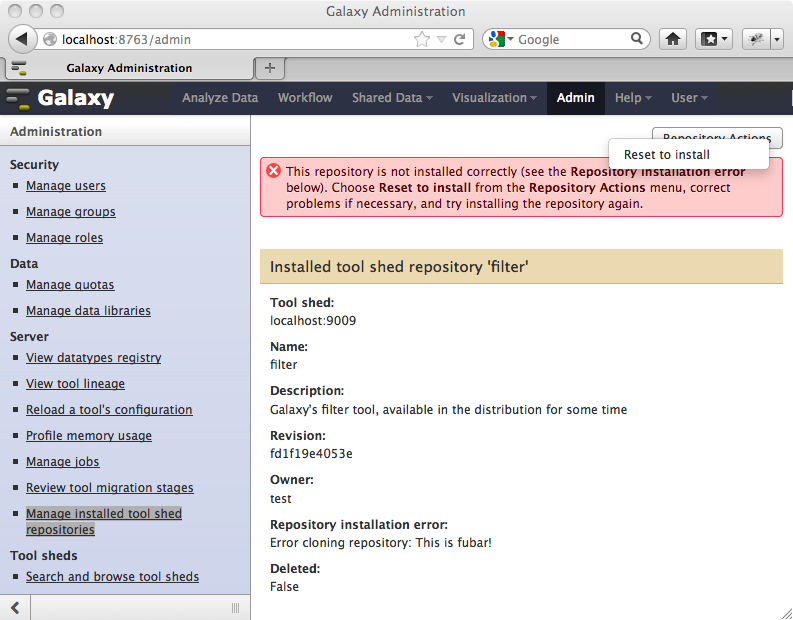This screenshot has width=793, height=620.
Task: Open the Visualization menu
Action: (x=494, y=98)
